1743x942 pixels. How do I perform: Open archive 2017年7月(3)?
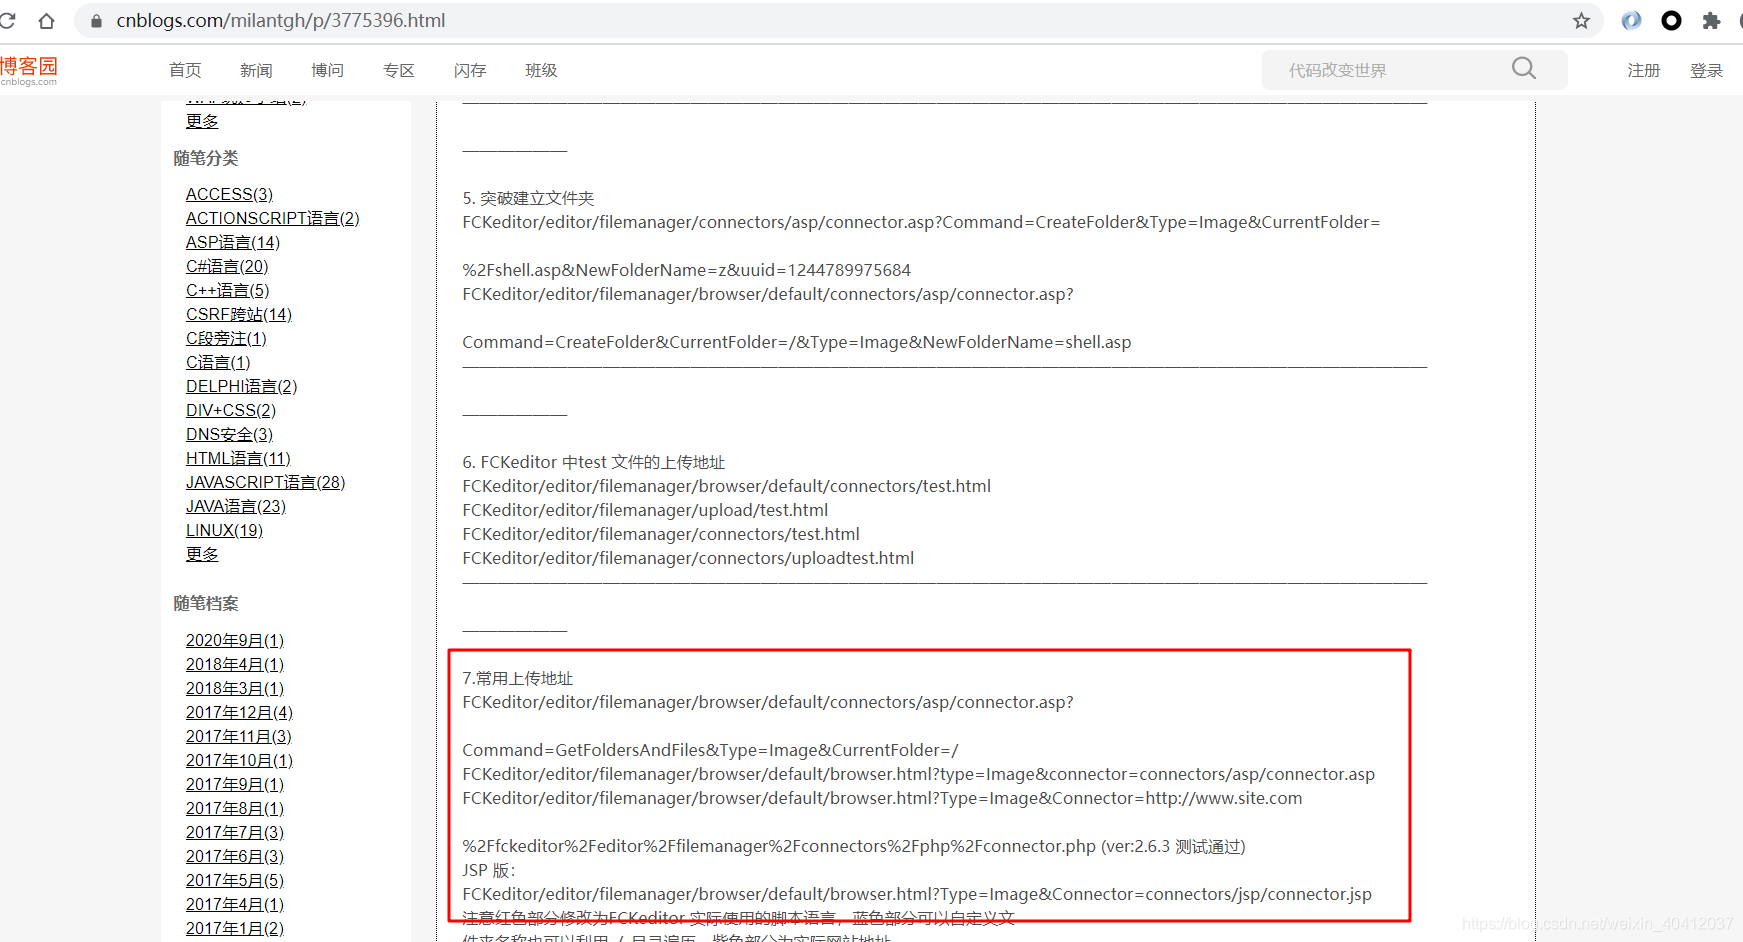point(234,832)
